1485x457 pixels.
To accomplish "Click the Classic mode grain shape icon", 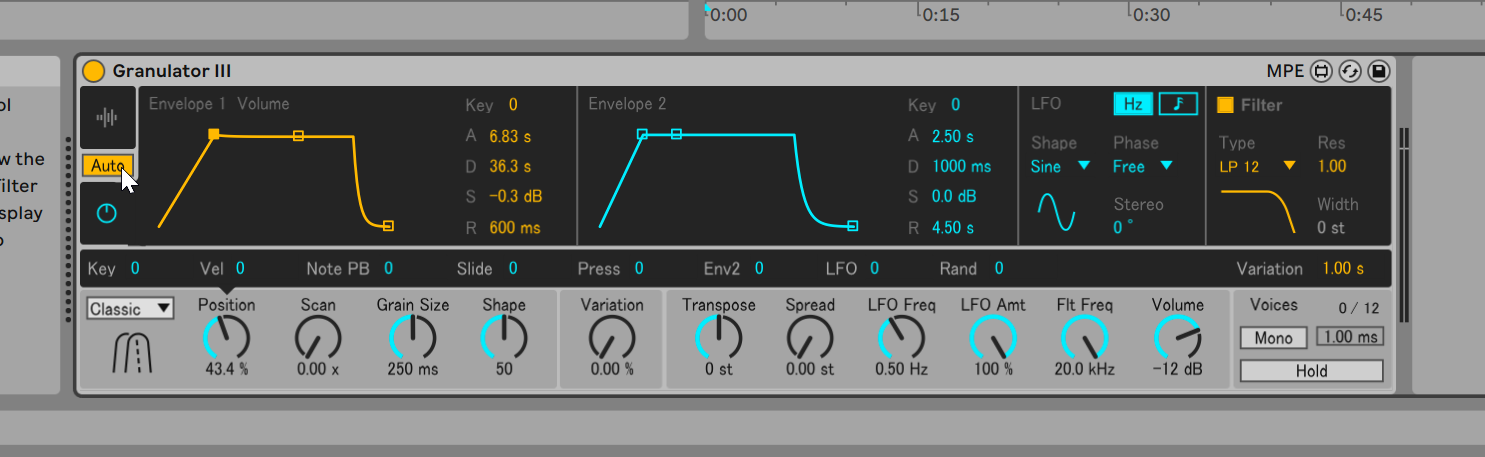I will tap(130, 353).
